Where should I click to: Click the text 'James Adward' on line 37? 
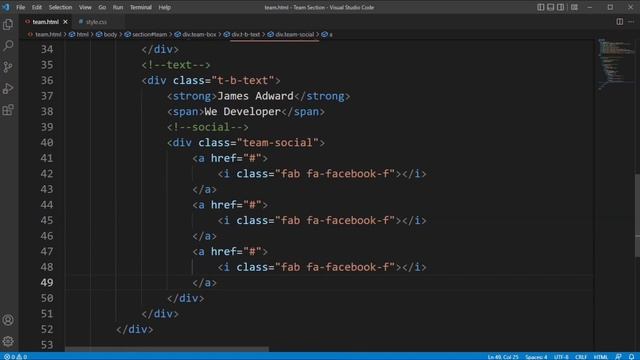click(256, 96)
